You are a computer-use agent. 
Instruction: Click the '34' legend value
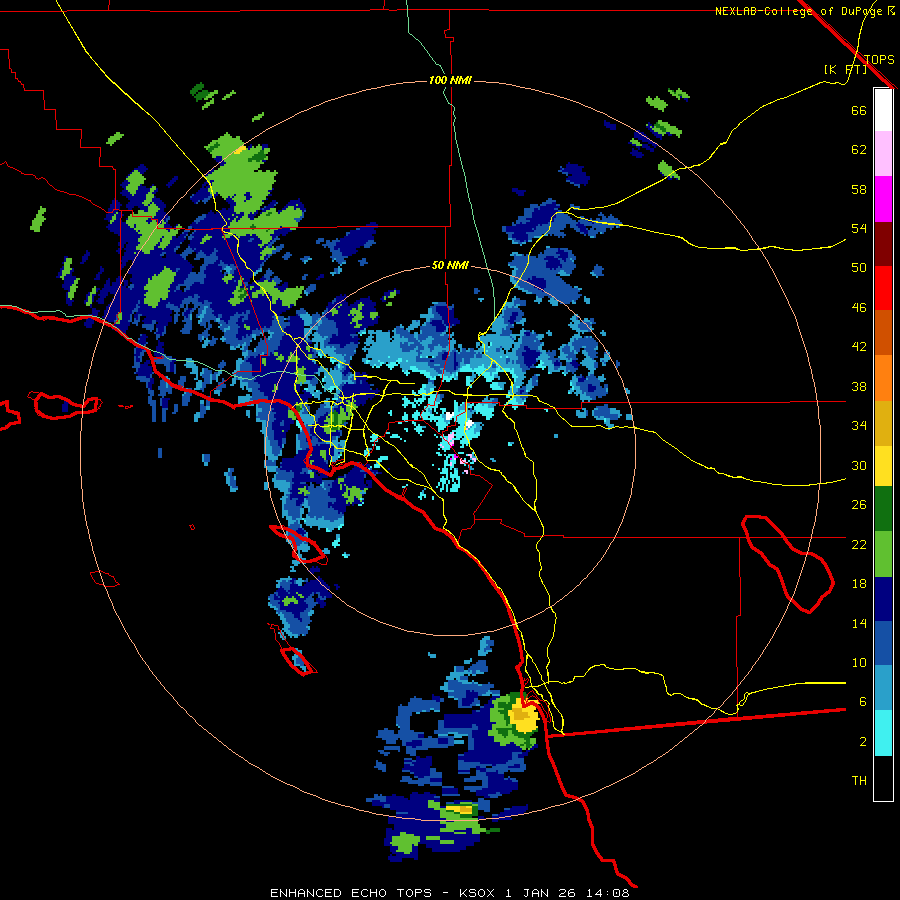pyautogui.click(x=859, y=425)
